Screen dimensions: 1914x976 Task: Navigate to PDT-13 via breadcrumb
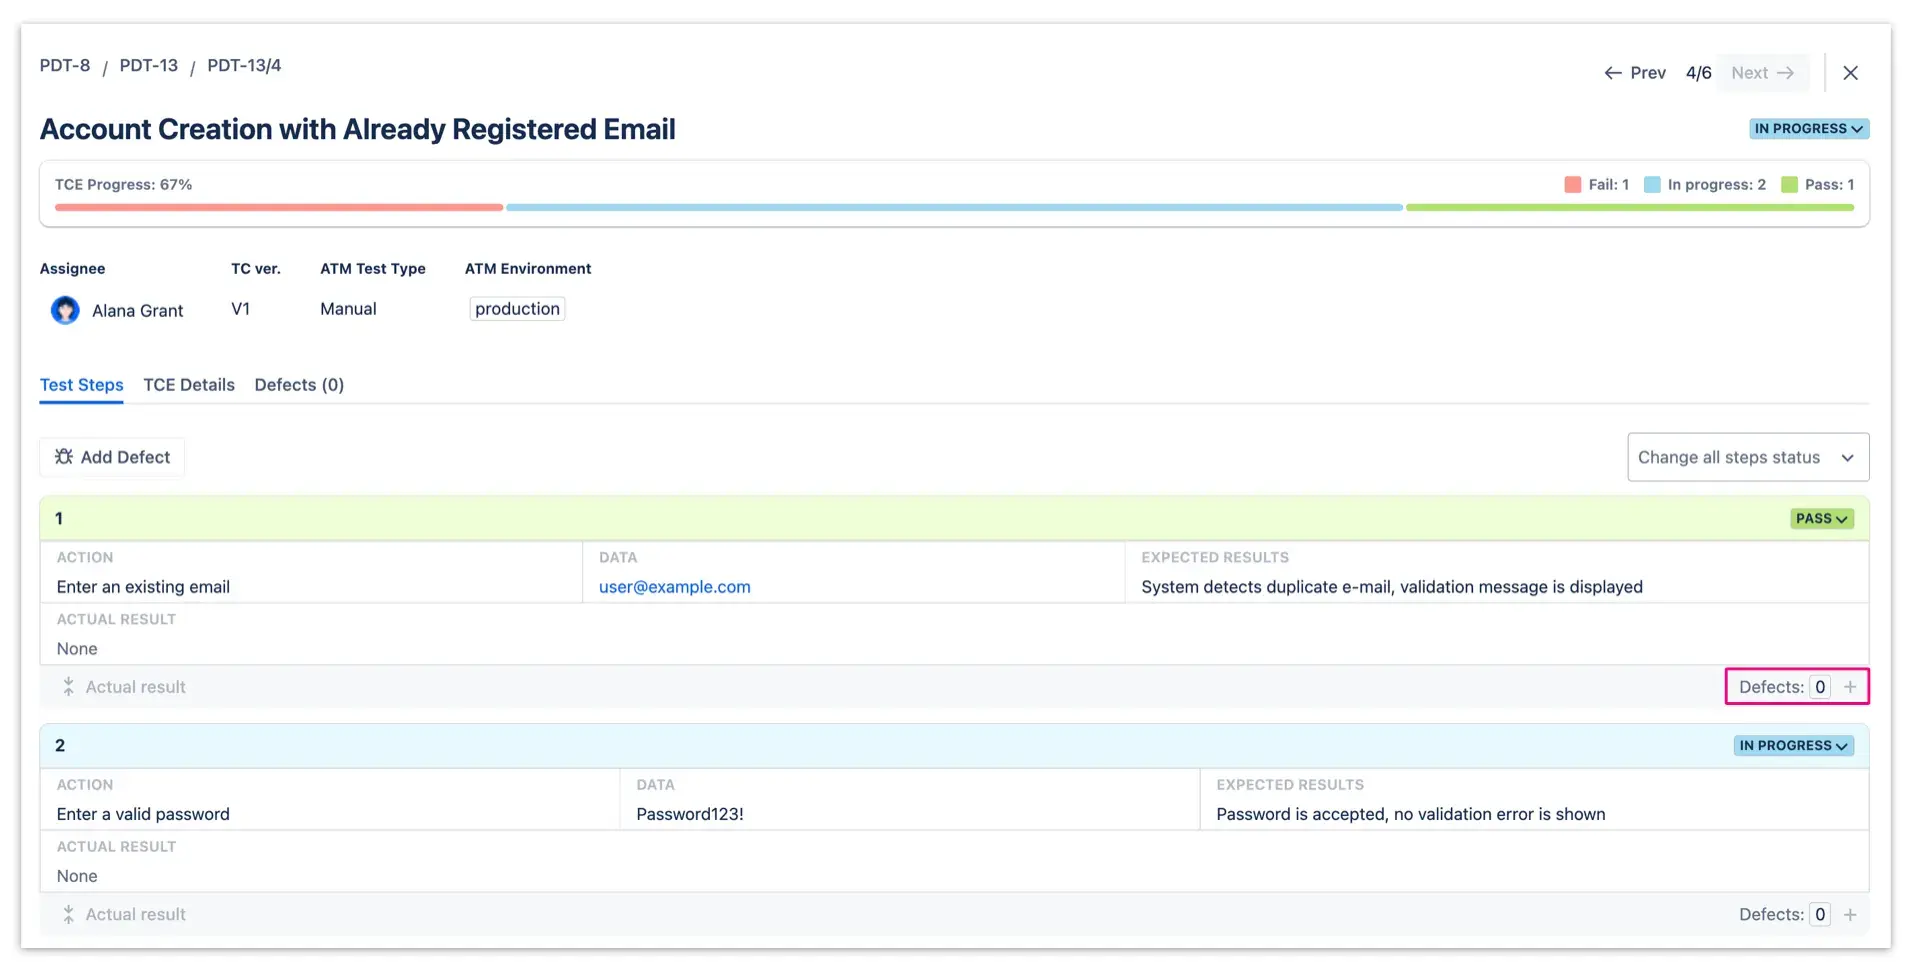[x=148, y=65]
